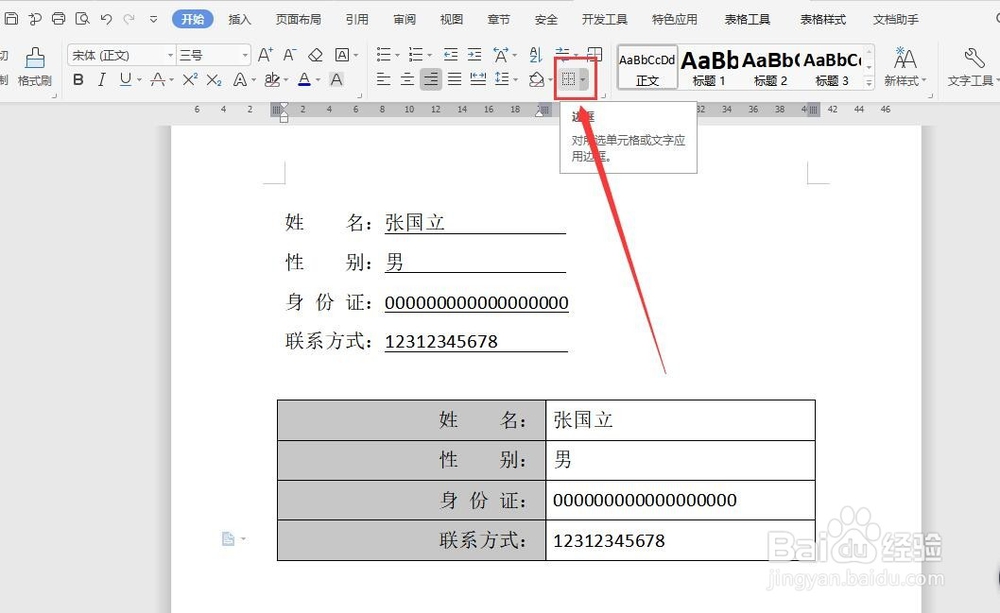Viewport: 1000px width, 613px height.
Task: Expand the underline style arrow
Action: click(x=139, y=80)
